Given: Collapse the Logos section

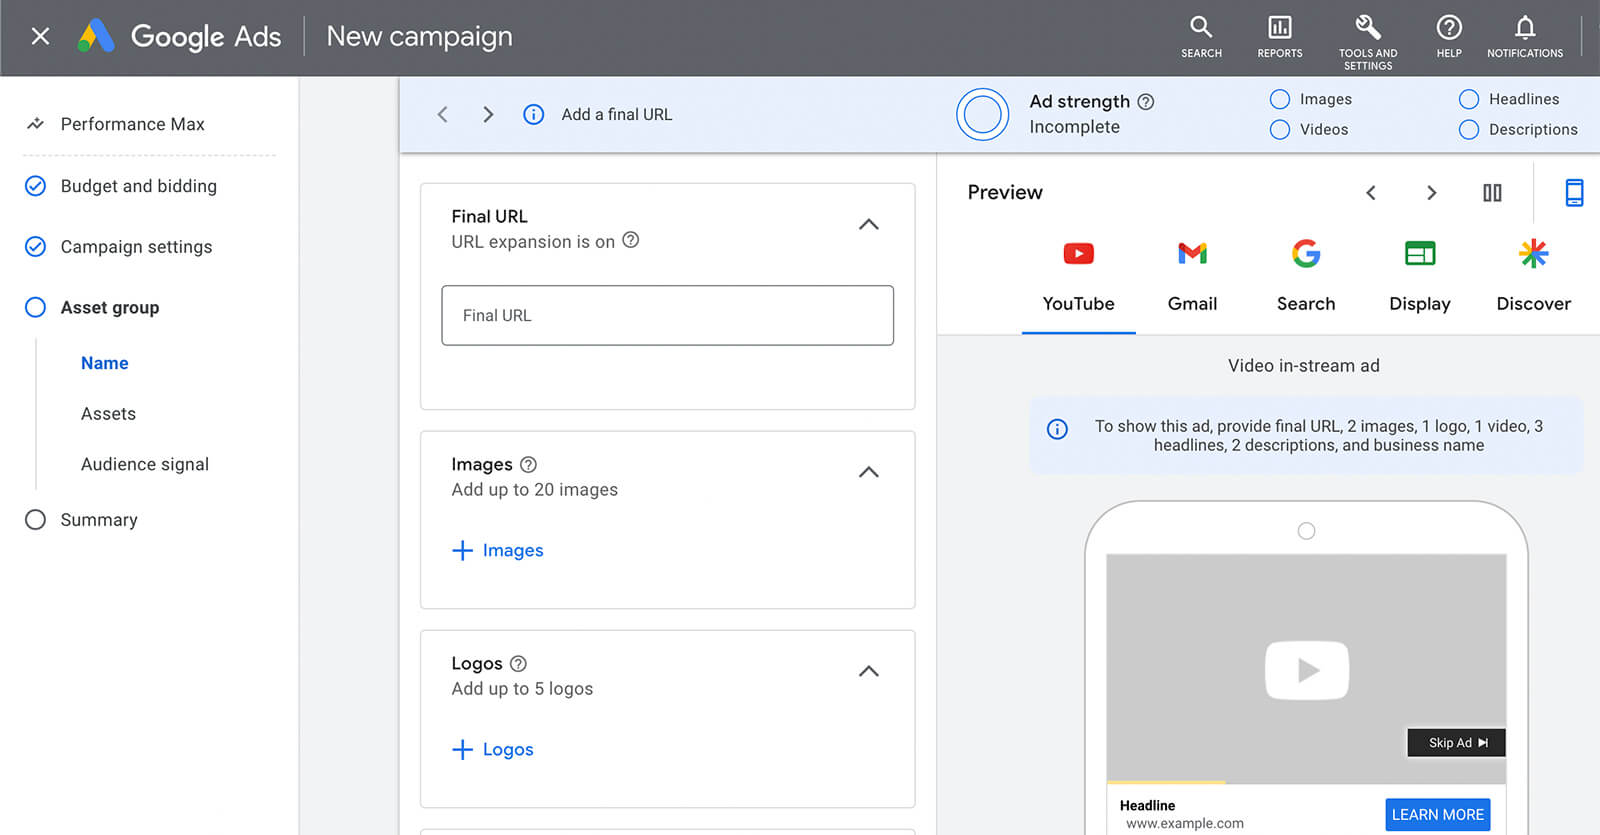Looking at the screenshot, I should (869, 671).
